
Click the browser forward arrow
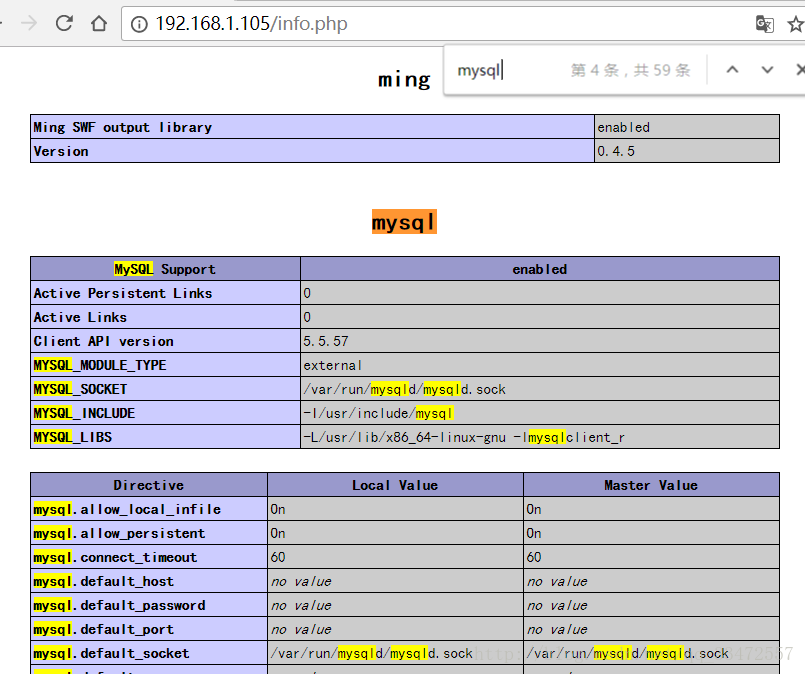(29, 24)
